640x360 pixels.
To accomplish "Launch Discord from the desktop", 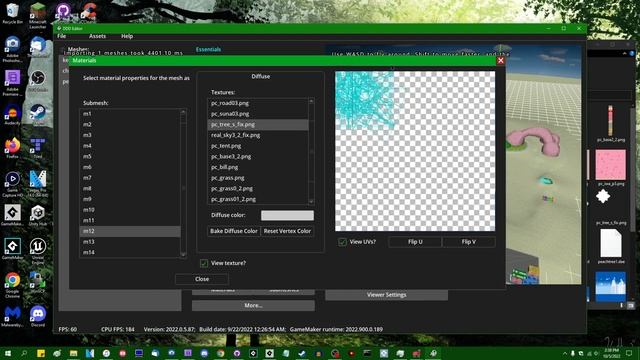I will point(38,316).
